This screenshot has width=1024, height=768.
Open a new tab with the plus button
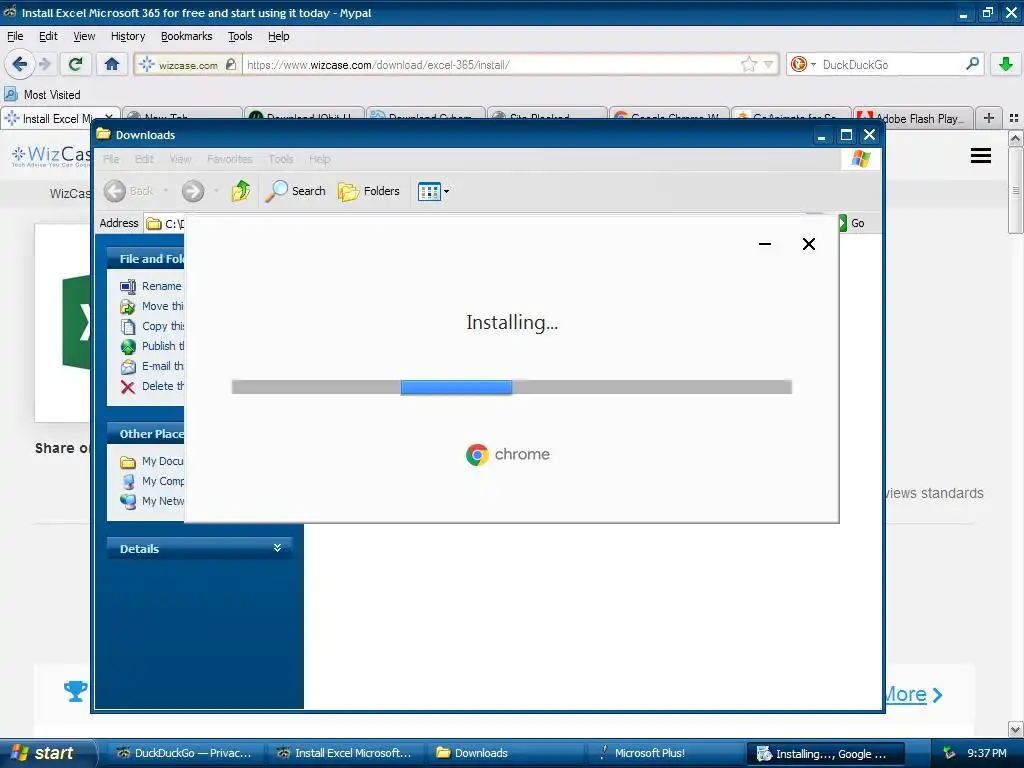[x=989, y=118]
